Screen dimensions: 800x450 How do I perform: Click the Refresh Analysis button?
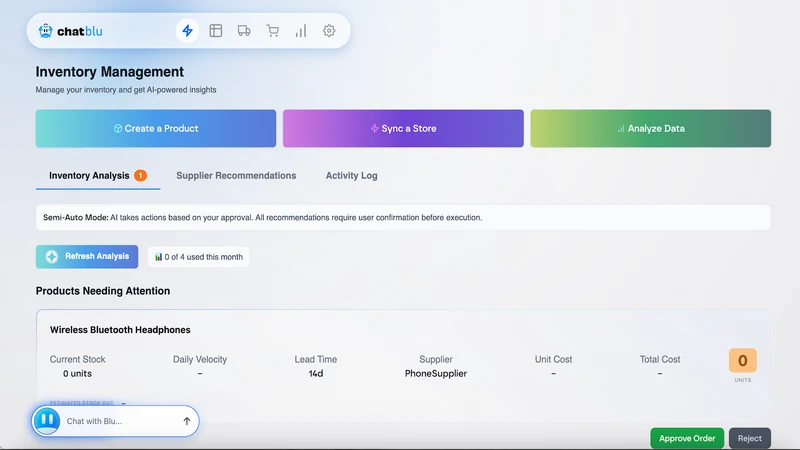click(87, 257)
